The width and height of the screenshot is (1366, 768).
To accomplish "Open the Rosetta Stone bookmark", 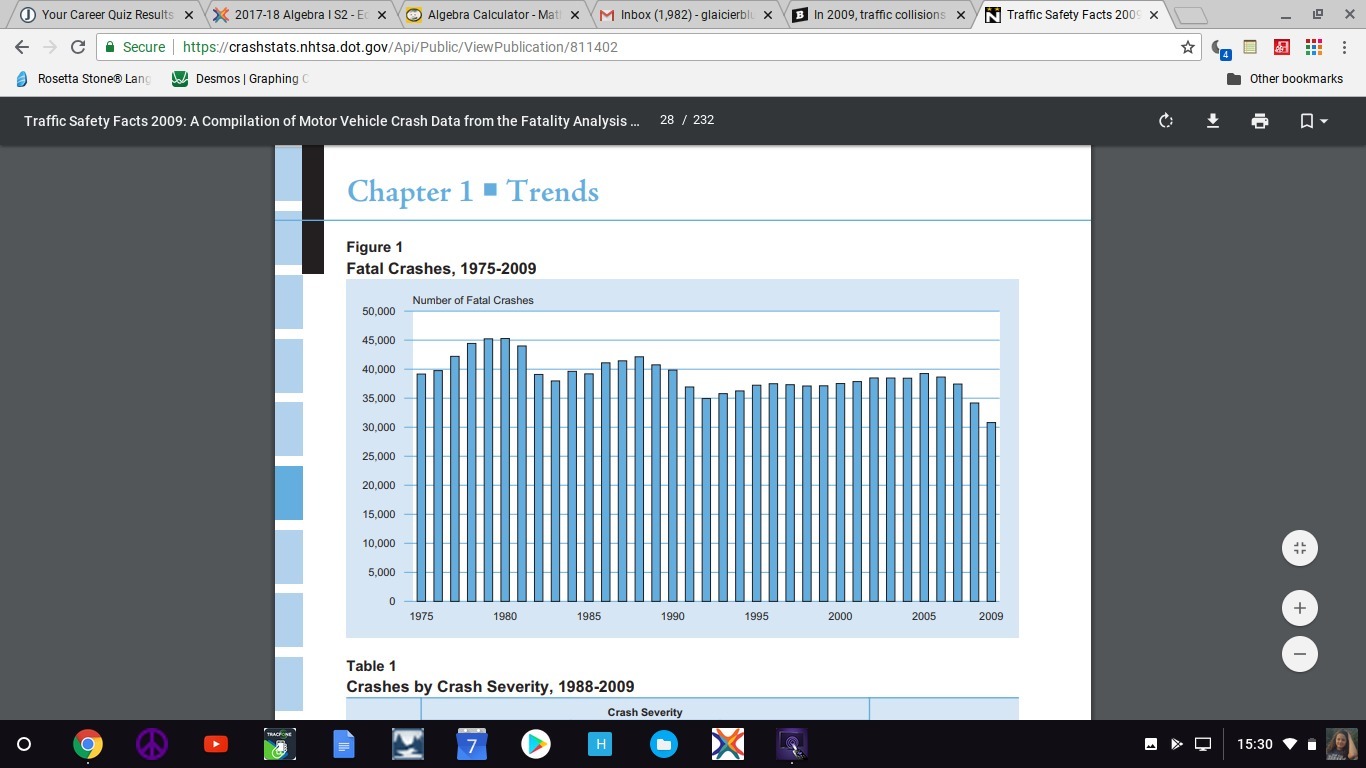I will [83, 79].
